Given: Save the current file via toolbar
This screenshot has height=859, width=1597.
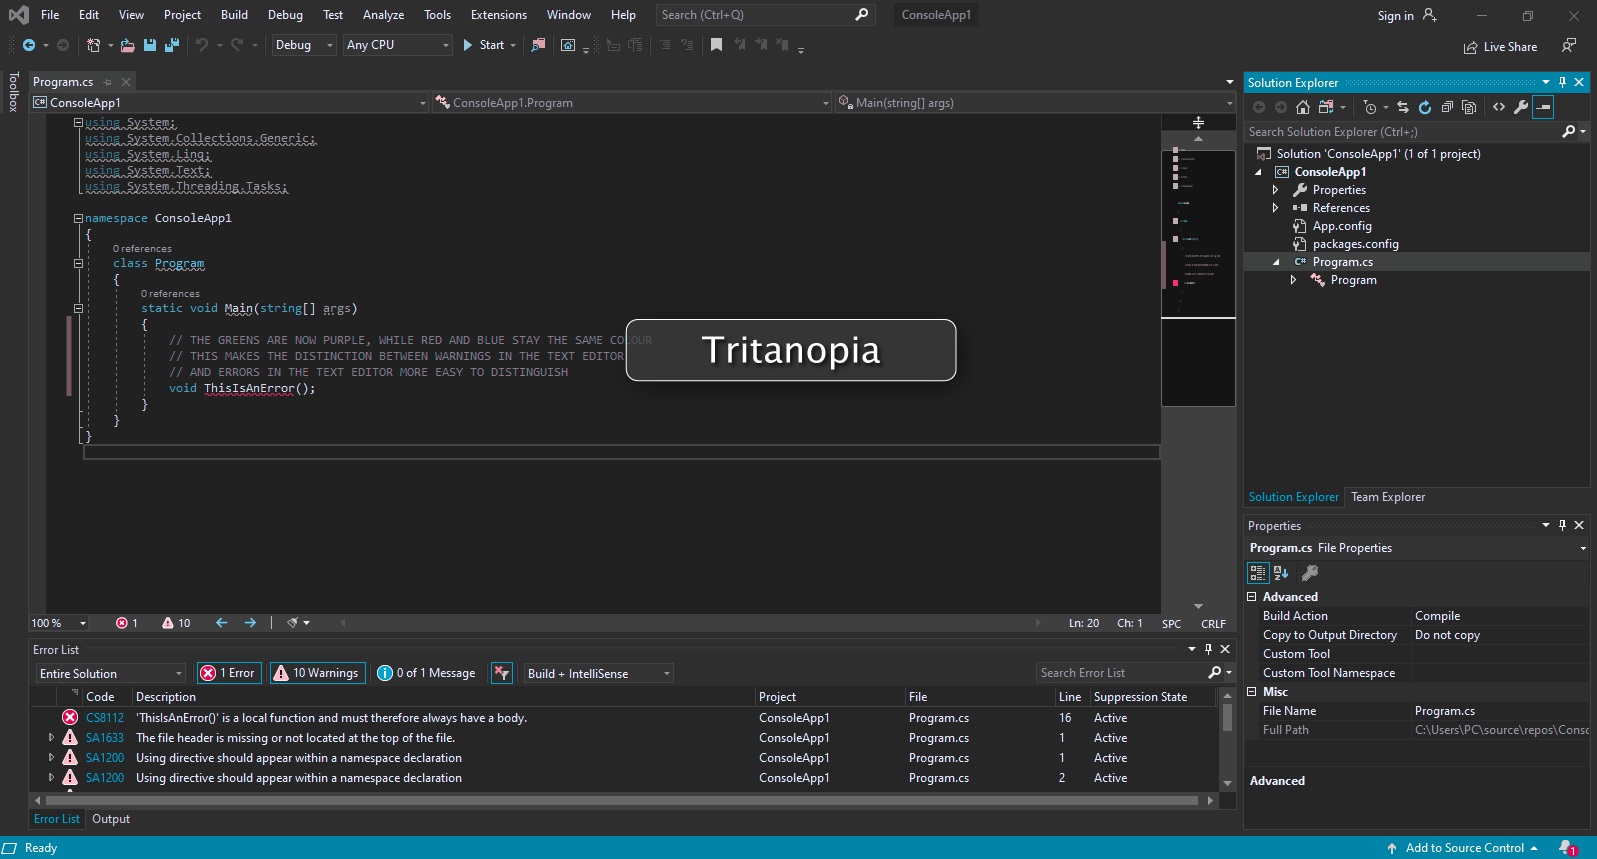Looking at the screenshot, I should 150,45.
